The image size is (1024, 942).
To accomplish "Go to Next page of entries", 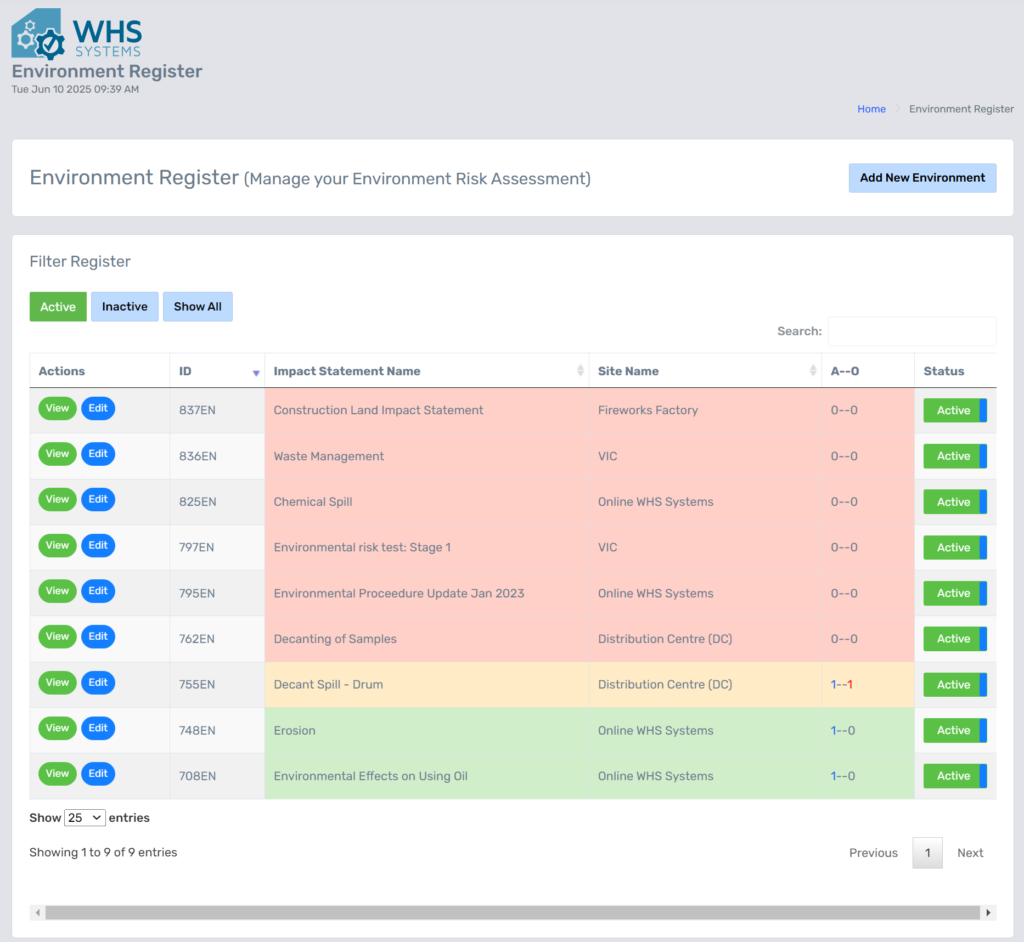I will point(970,853).
